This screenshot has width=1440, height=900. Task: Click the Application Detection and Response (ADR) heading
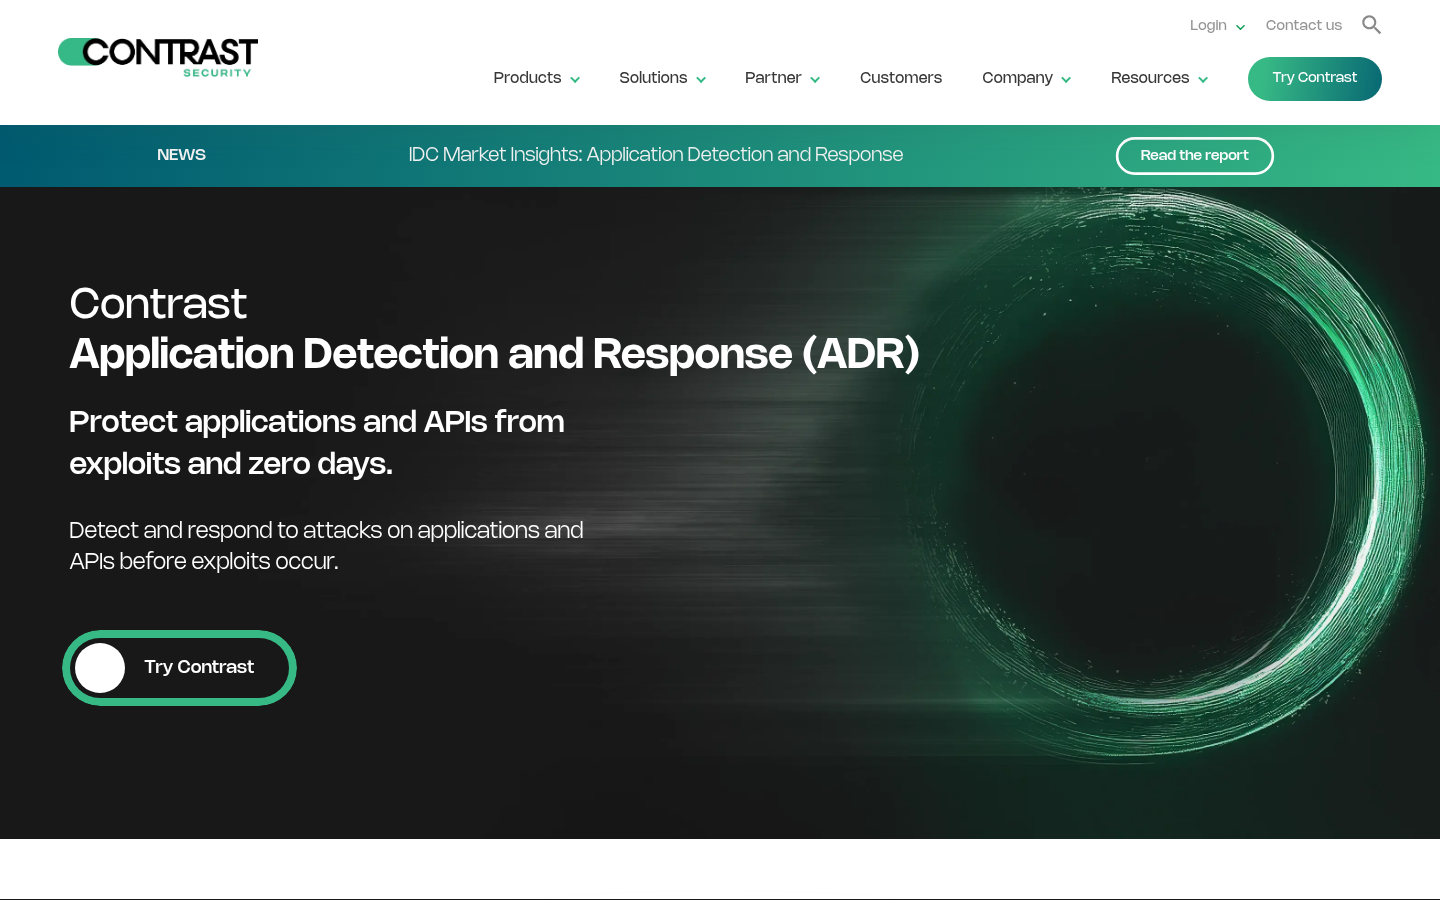point(494,354)
